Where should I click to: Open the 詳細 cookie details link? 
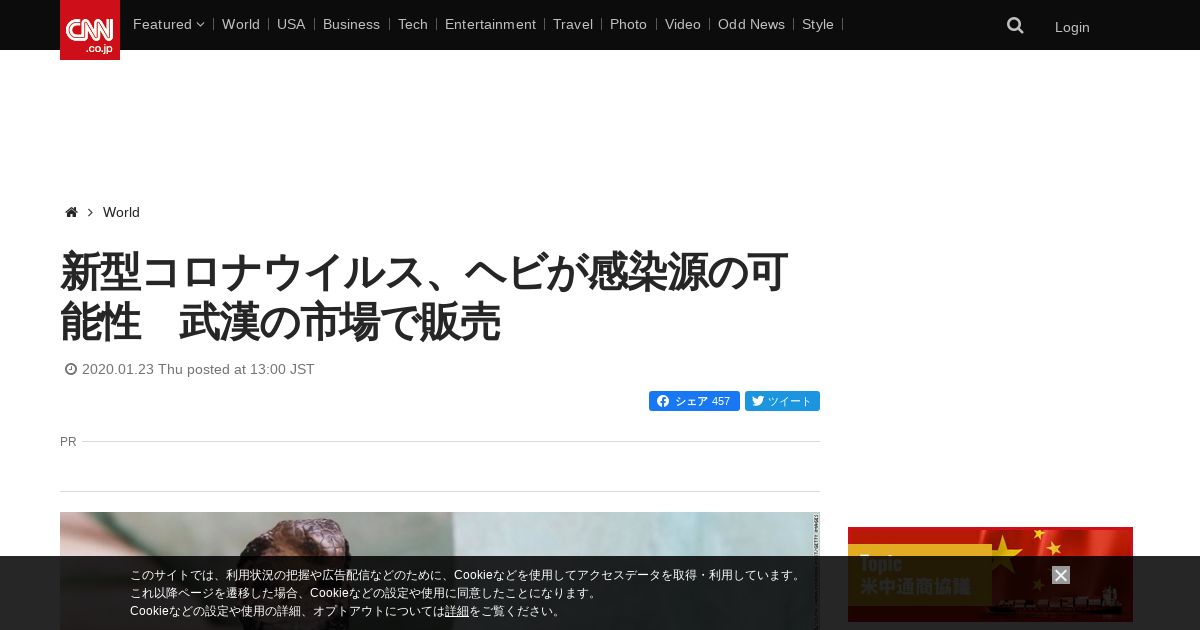[457, 611]
